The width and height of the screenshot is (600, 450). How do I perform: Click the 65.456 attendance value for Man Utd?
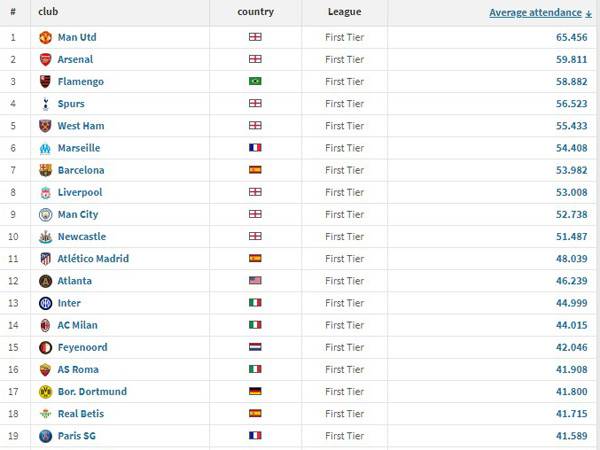572,38
